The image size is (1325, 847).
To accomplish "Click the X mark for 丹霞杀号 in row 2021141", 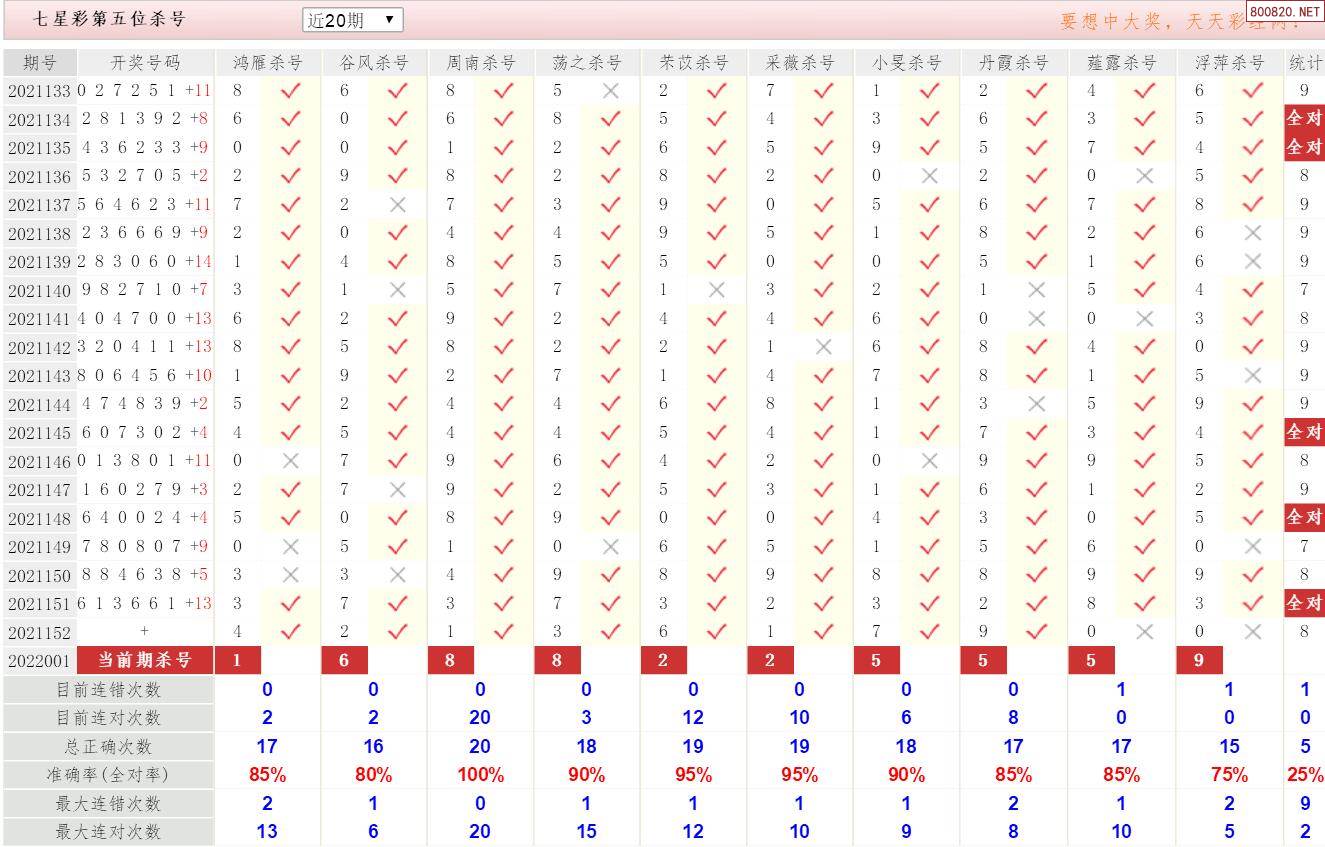I will pyautogui.click(x=1037, y=318).
